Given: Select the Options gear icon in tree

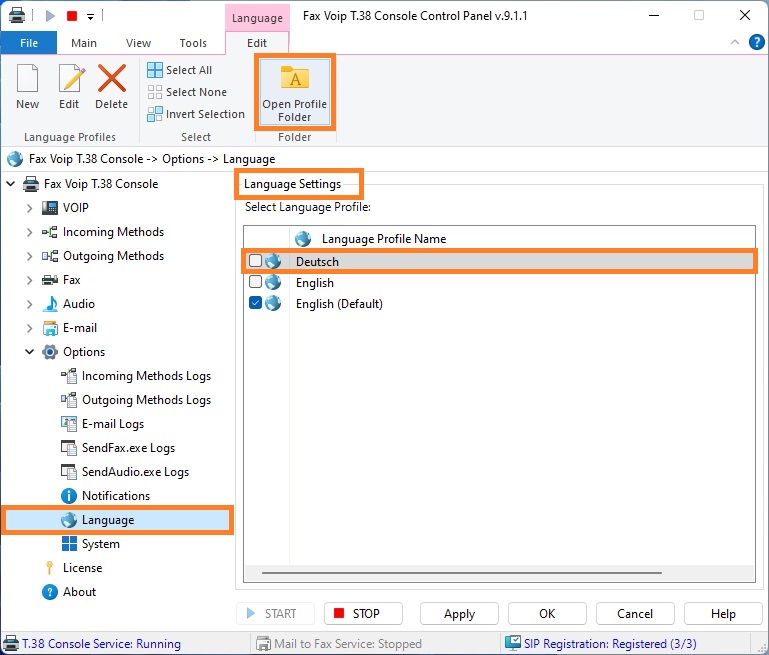Looking at the screenshot, I should (50, 352).
